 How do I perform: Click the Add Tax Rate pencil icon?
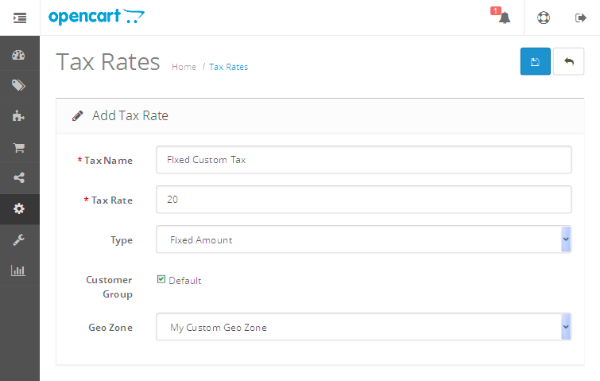tap(78, 116)
